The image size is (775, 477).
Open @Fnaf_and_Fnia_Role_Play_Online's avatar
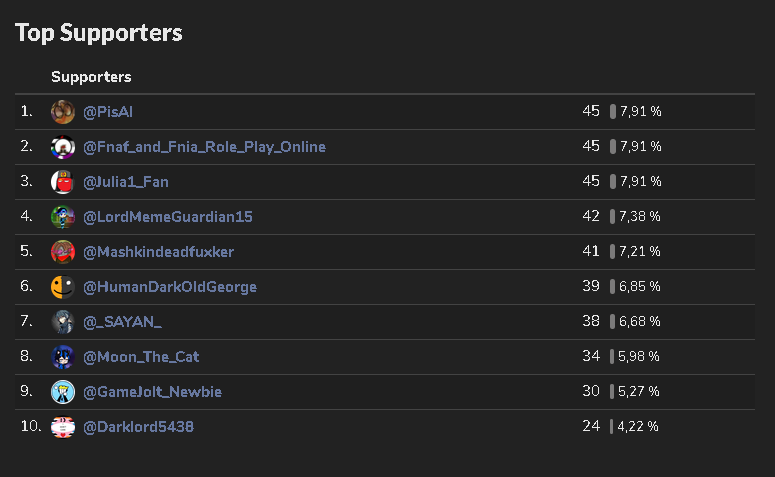[x=63, y=147]
